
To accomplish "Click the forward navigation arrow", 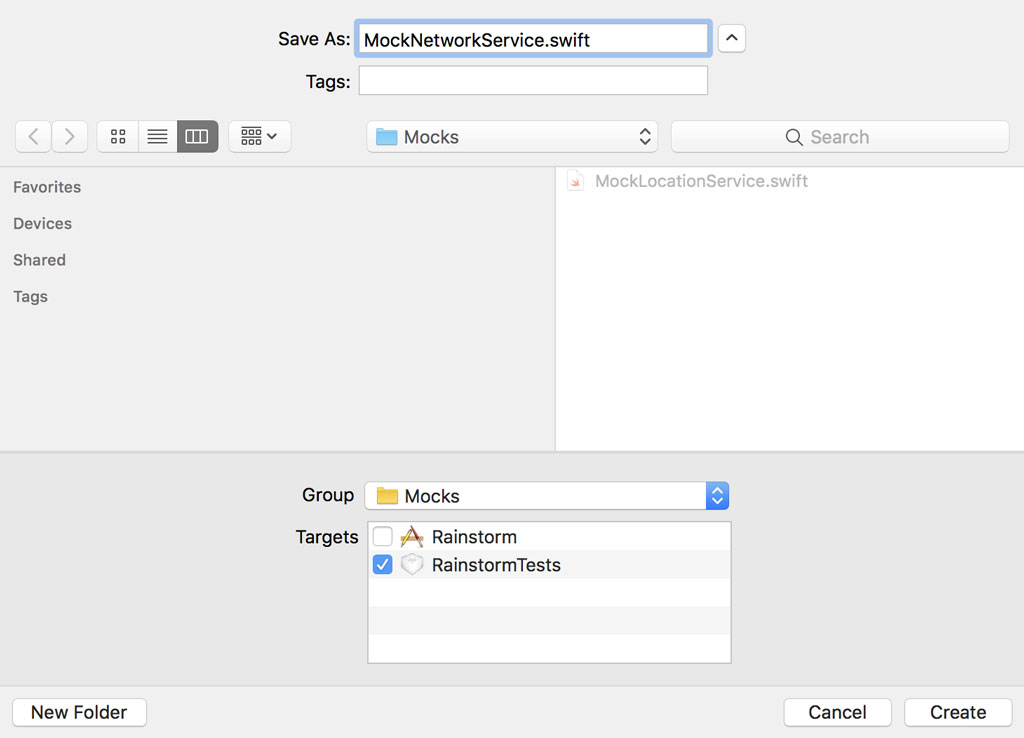I will click(x=69, y=136).
